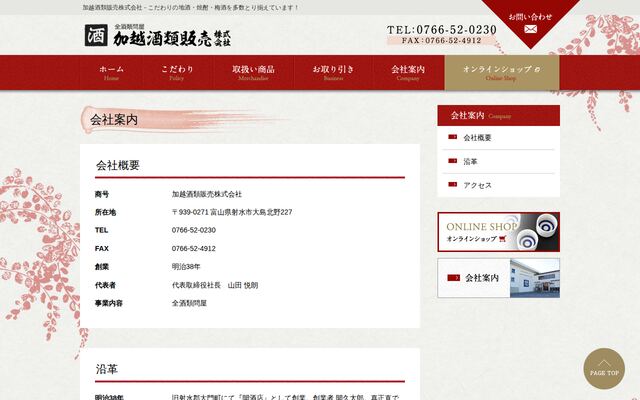Viewport: 640px width, 400px height.
Task: Open the こだわり Policy menu item
Action: 177,73
